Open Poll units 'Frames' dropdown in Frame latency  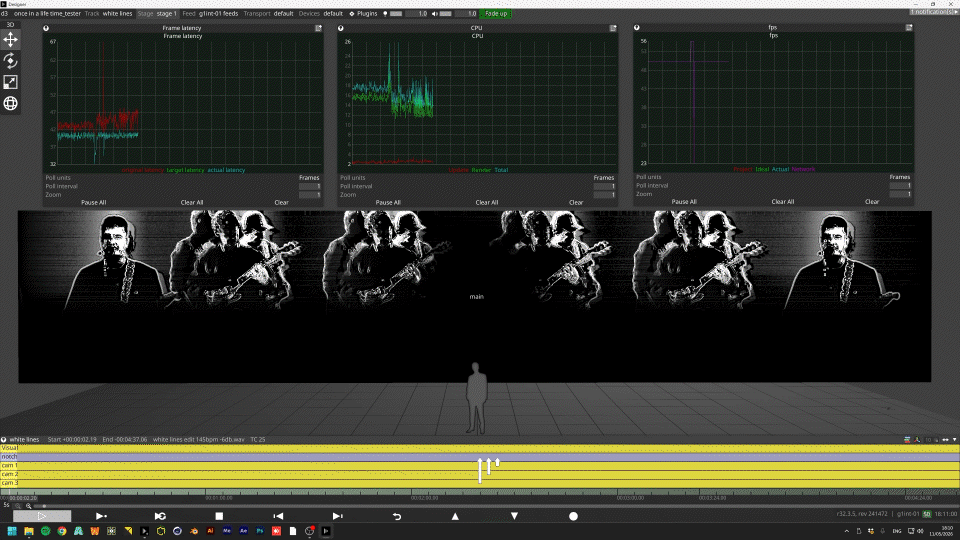pos(309,178)
